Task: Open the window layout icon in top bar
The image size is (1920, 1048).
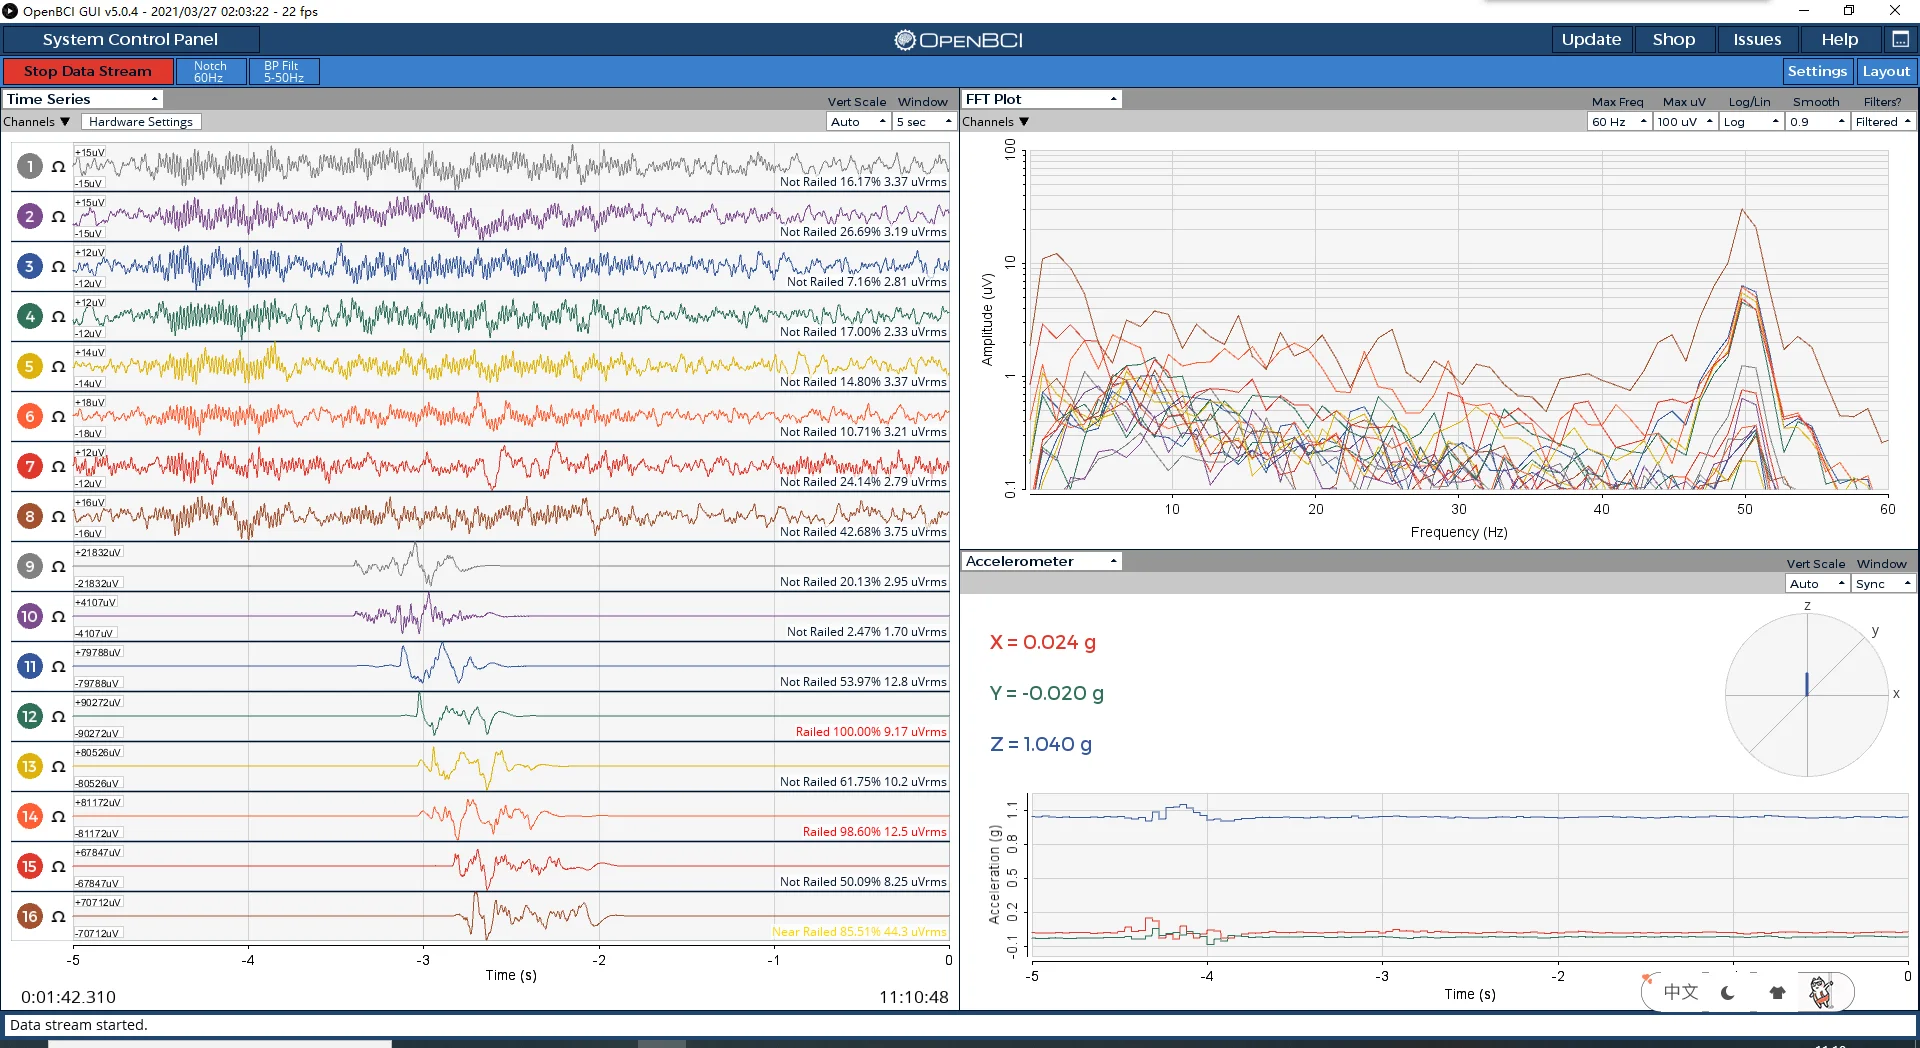Action: [x=1900, y=39]
